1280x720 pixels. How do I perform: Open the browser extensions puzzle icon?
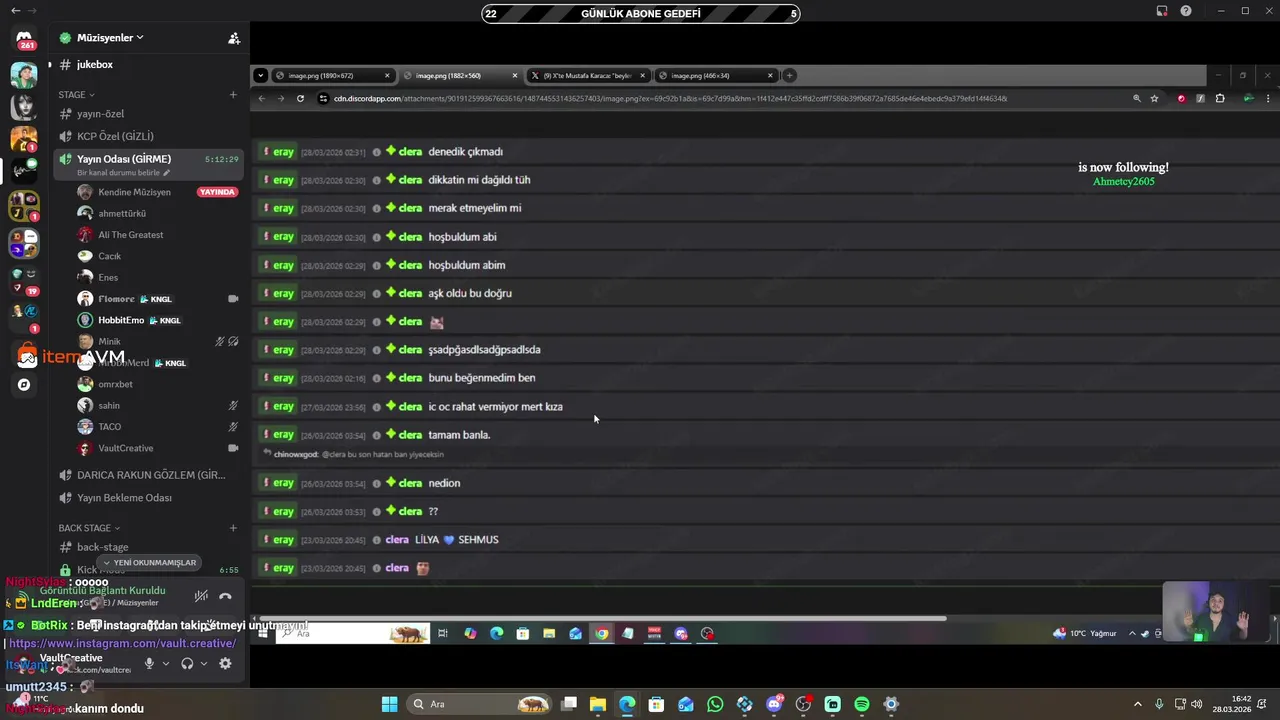point(1219,98)
